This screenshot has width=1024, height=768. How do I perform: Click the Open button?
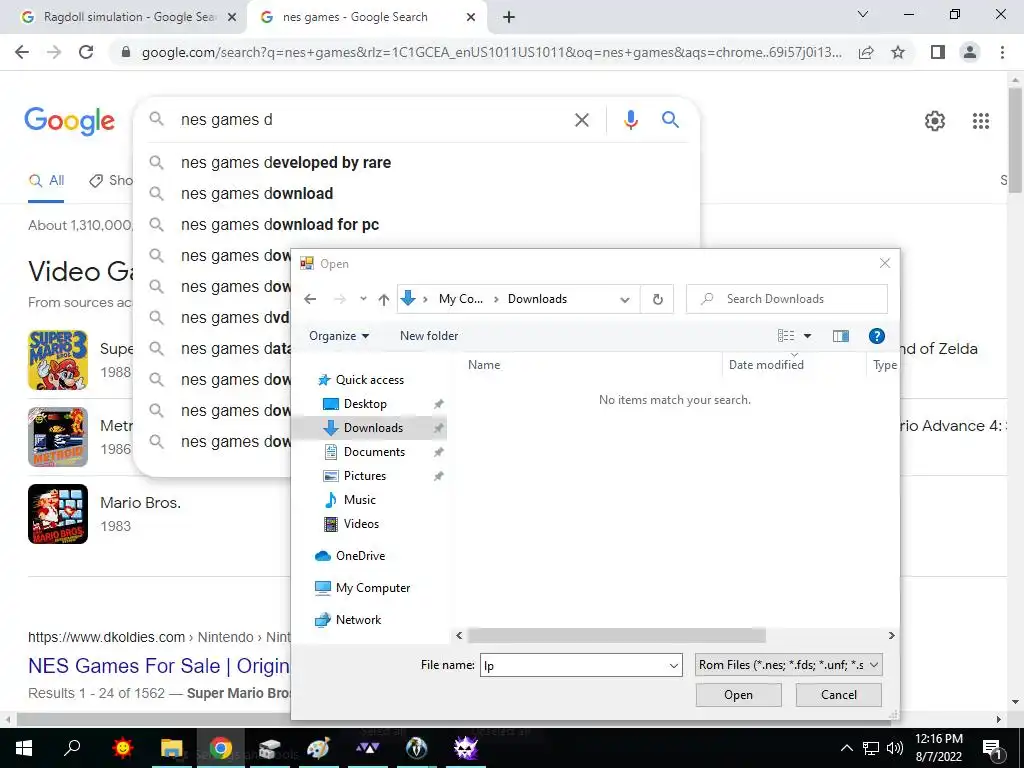point(738,695)
